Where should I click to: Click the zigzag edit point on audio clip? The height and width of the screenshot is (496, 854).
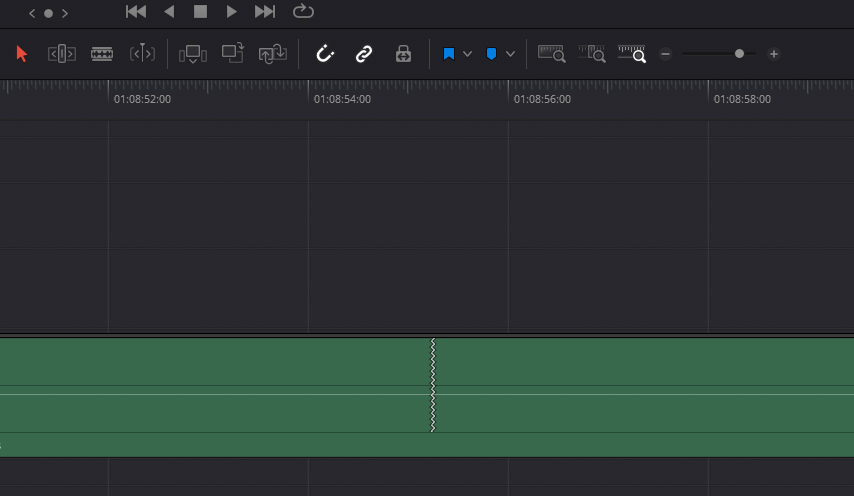[x=433, y=386]
